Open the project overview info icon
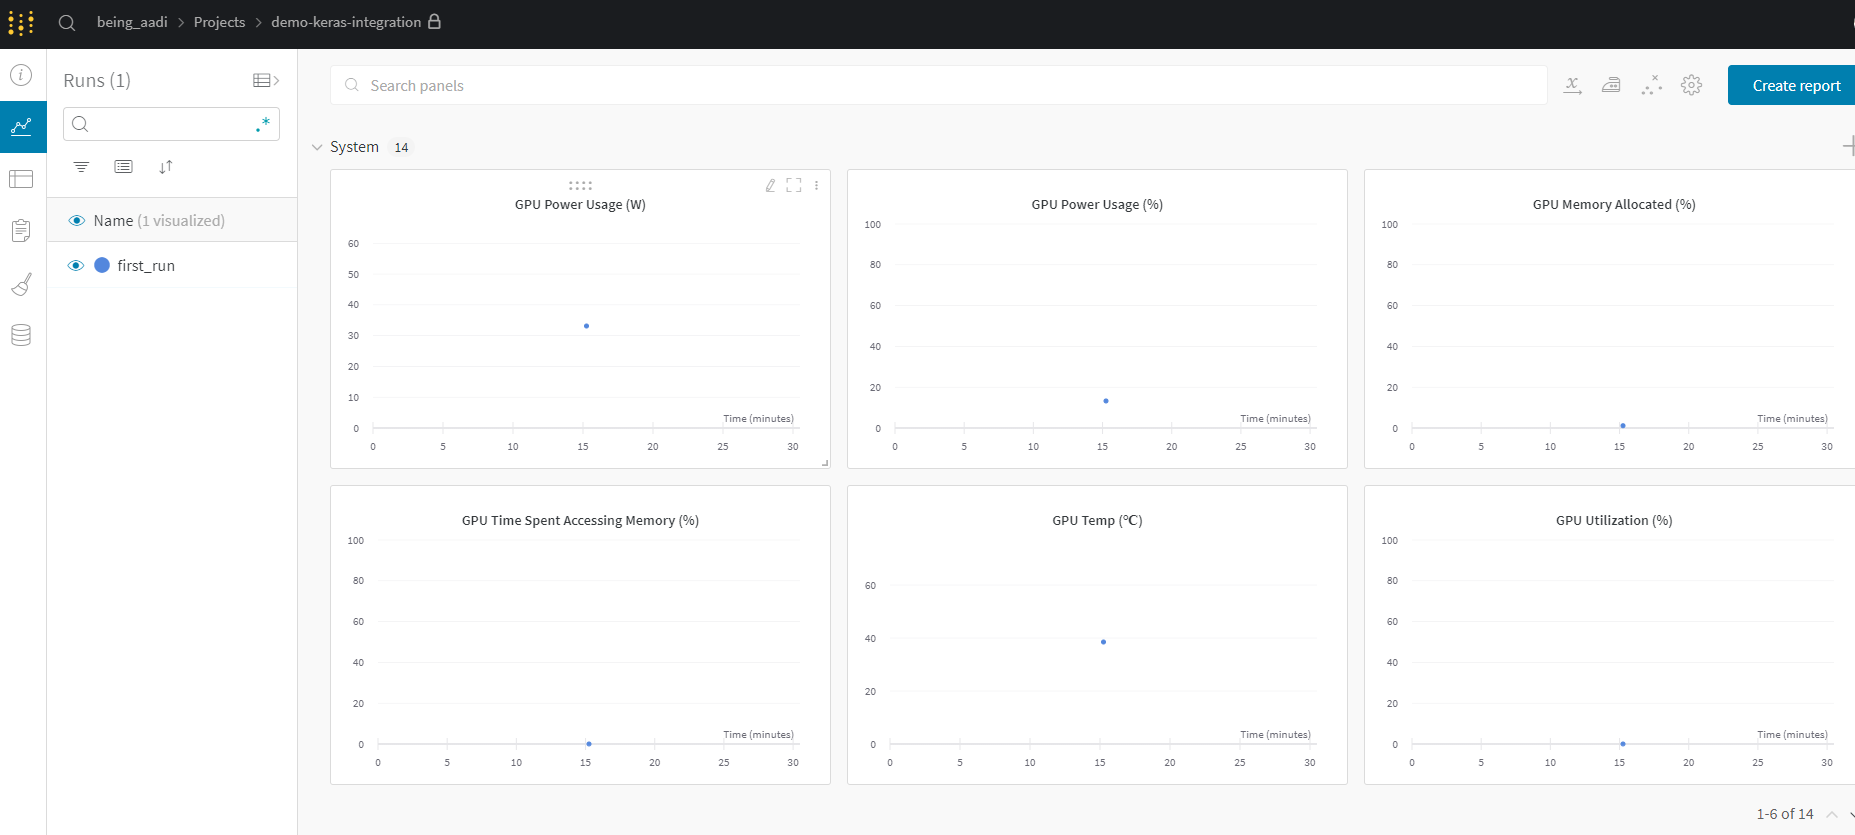The width and height of the screenshot is (1855, 835). coord(21,76)
